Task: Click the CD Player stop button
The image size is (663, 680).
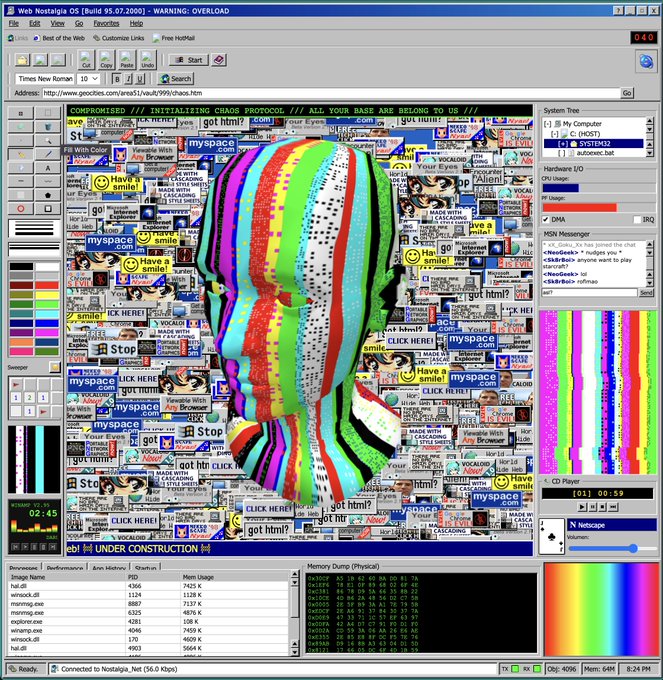Action: pyautogui.click(x=602, y=507)
